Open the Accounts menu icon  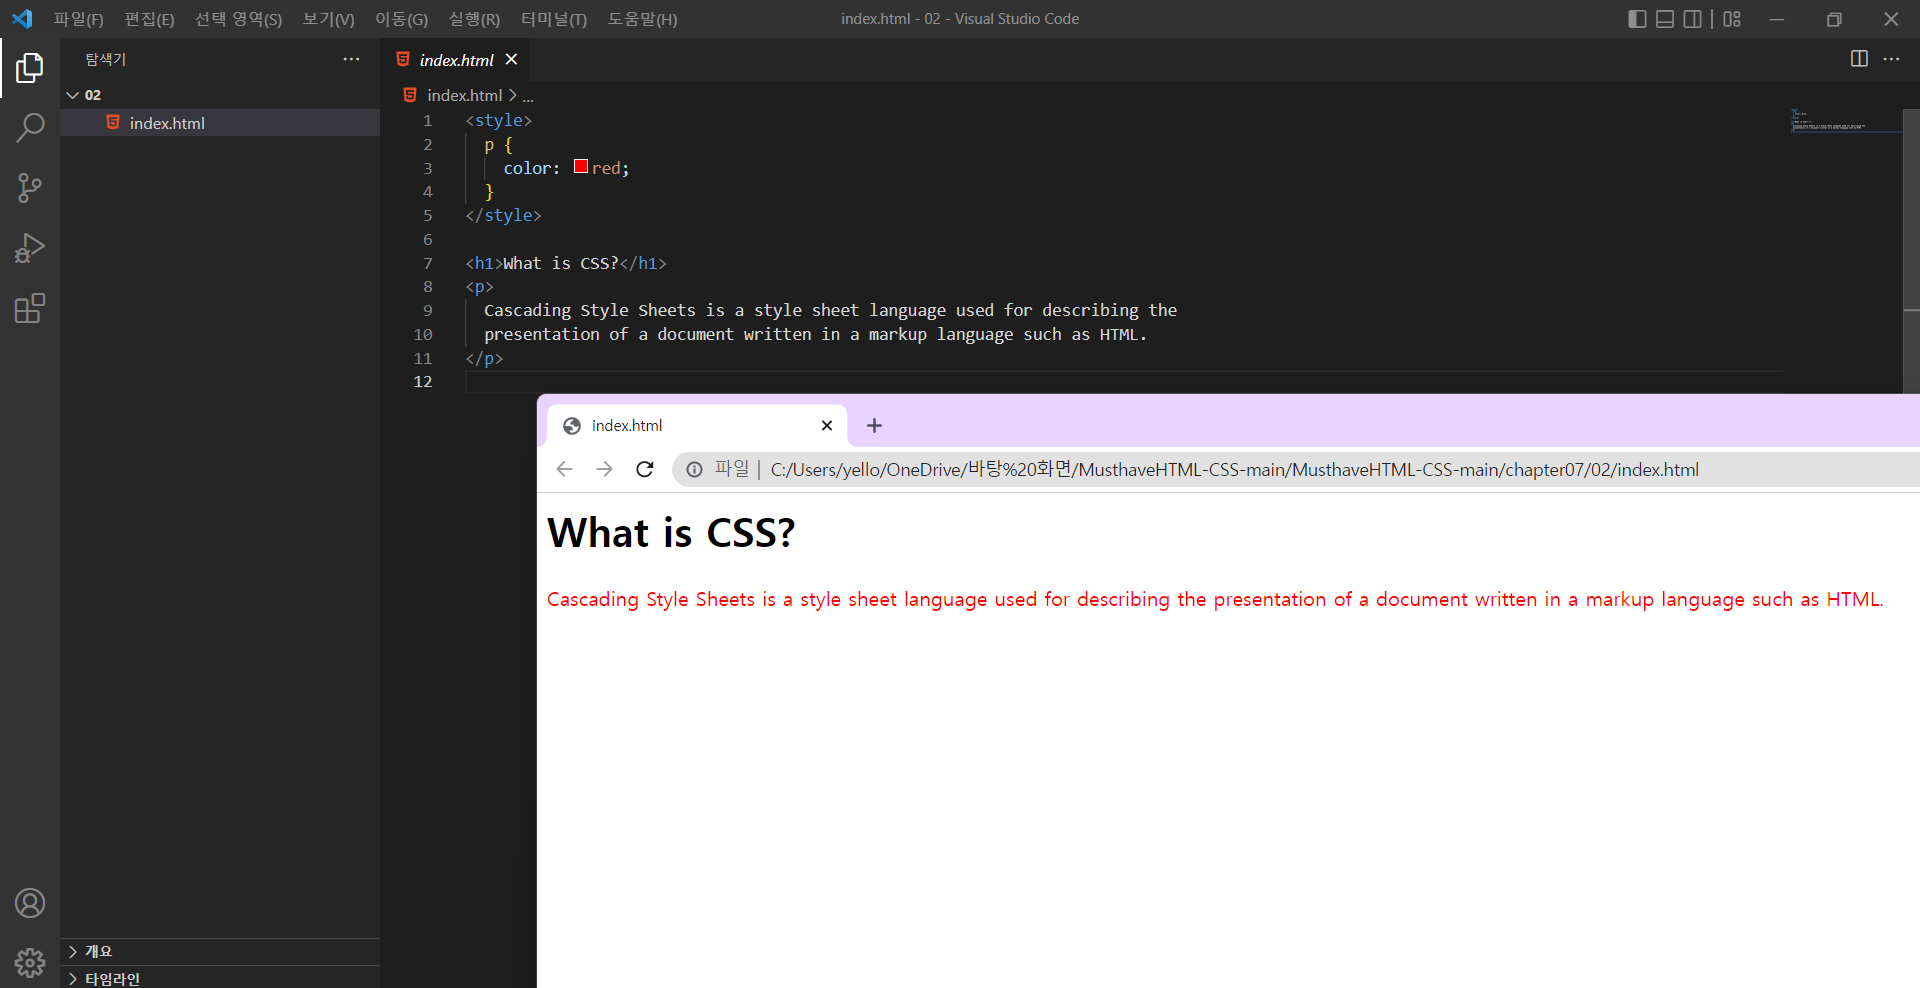pyautogui.click(x=30, y=903)
